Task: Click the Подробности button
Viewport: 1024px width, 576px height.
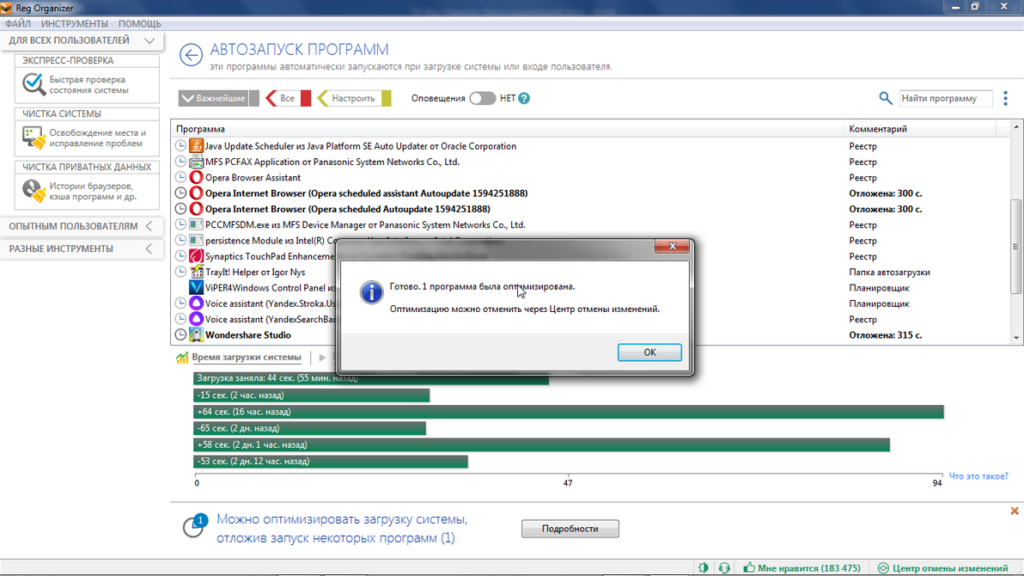Action: (x=569, y=528)
